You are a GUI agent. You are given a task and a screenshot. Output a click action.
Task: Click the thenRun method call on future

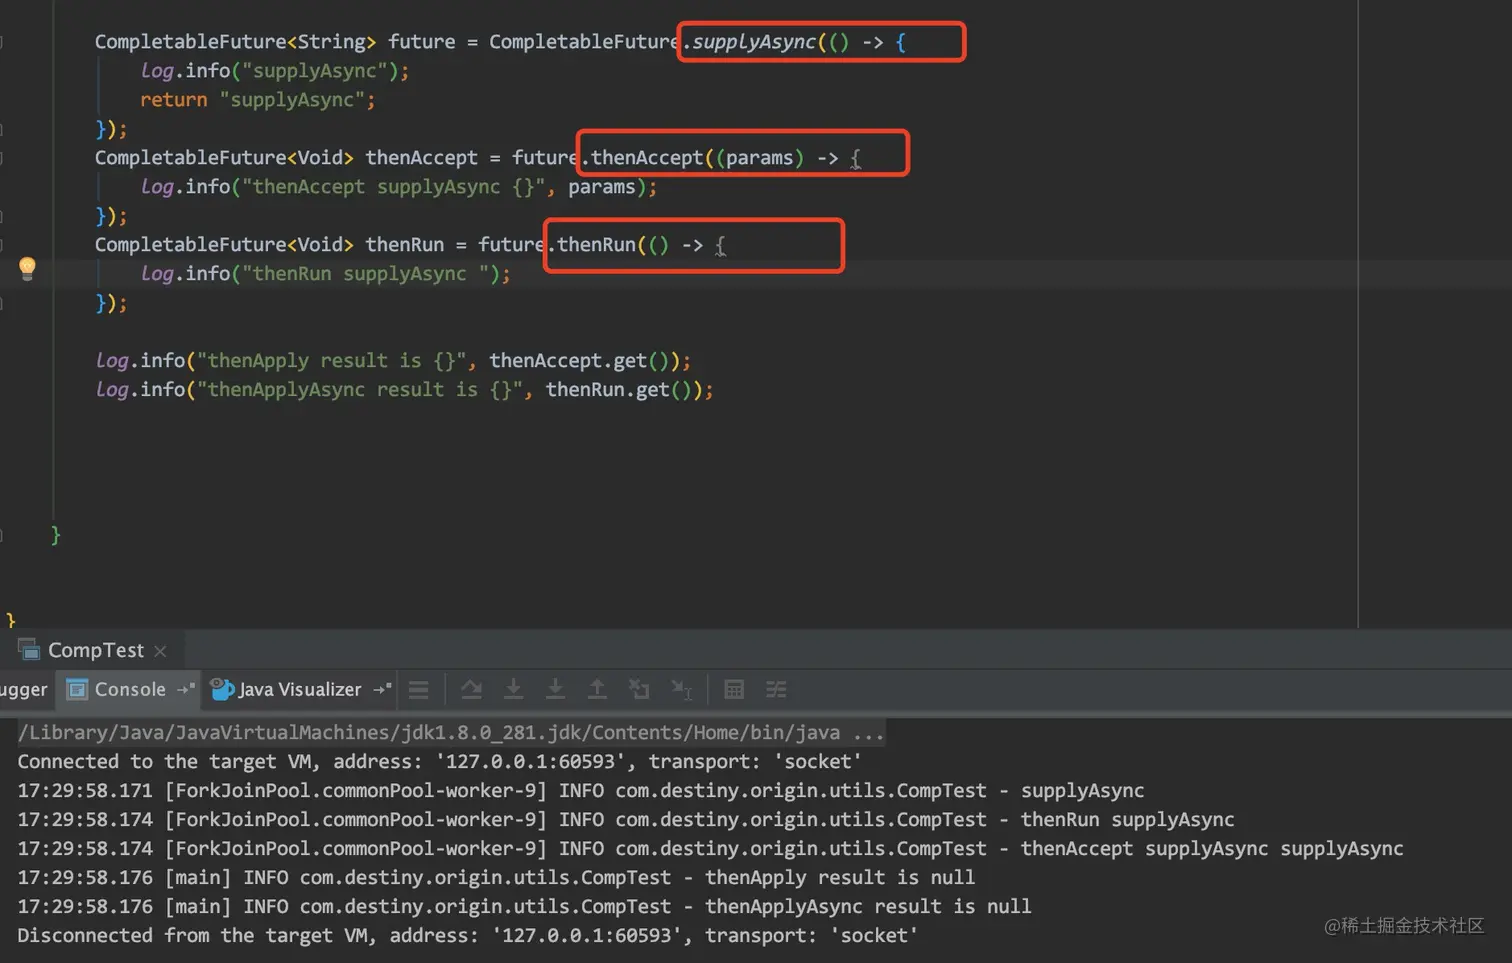click(x=596, y=245)
